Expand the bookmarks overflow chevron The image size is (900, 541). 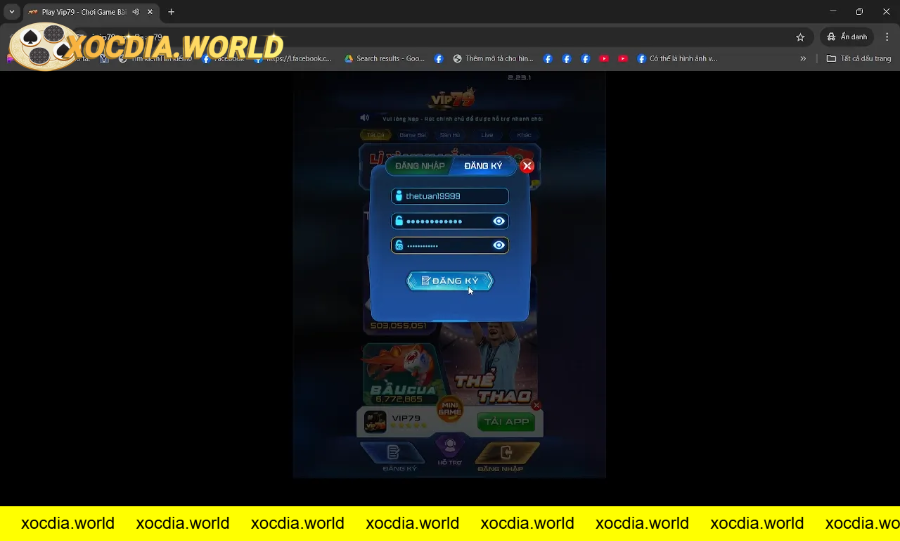(803, 59)
